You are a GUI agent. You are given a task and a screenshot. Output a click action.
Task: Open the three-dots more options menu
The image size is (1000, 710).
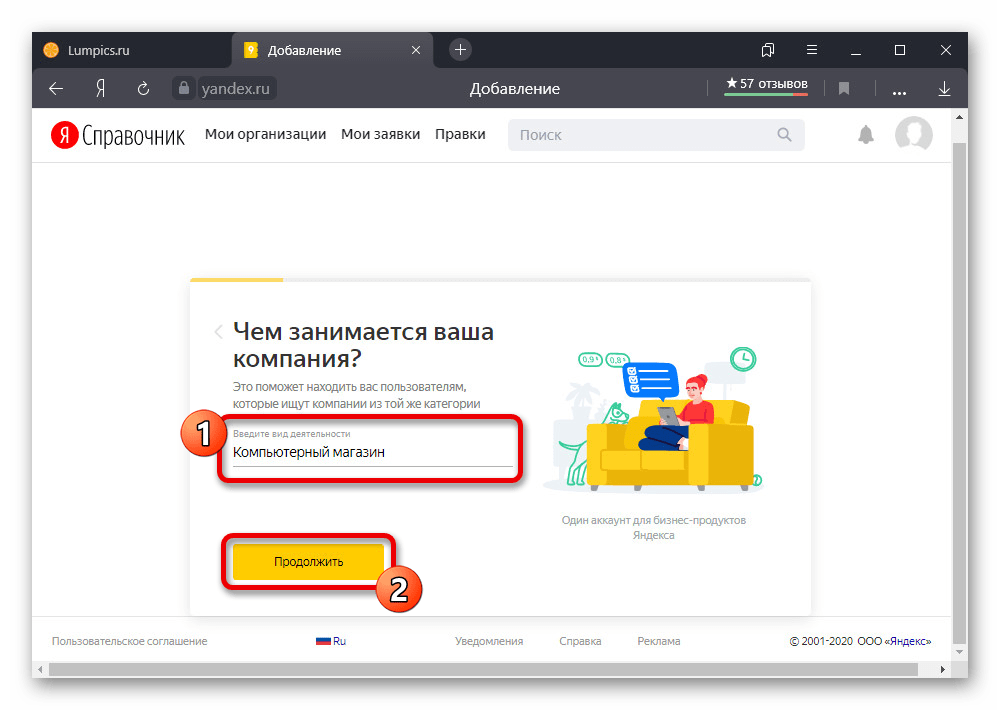pyautogui.click(x=899, y=89)
